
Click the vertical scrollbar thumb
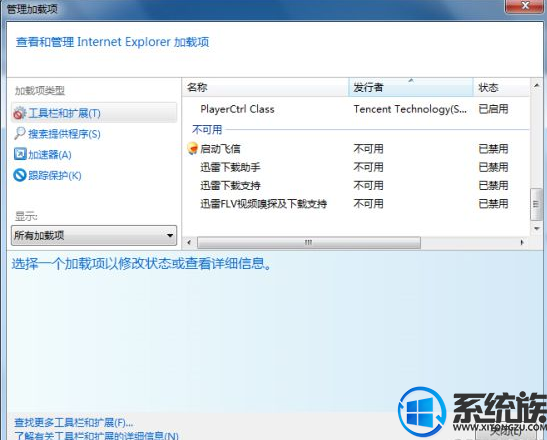tap(536, 204)
